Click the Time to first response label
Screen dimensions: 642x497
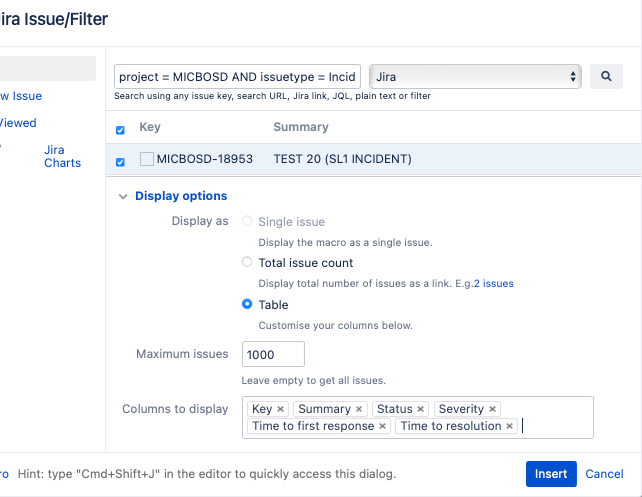coord(313,426)
